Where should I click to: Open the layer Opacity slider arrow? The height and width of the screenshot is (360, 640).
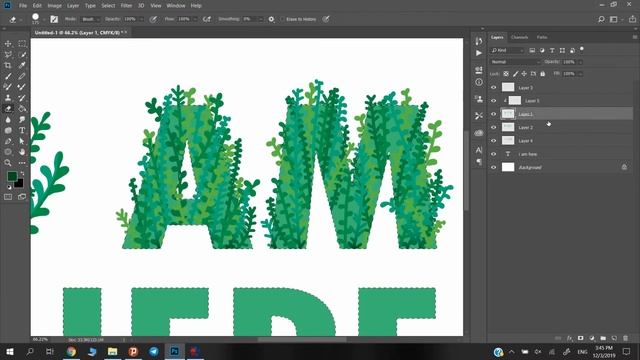click(x=580, y=62)
